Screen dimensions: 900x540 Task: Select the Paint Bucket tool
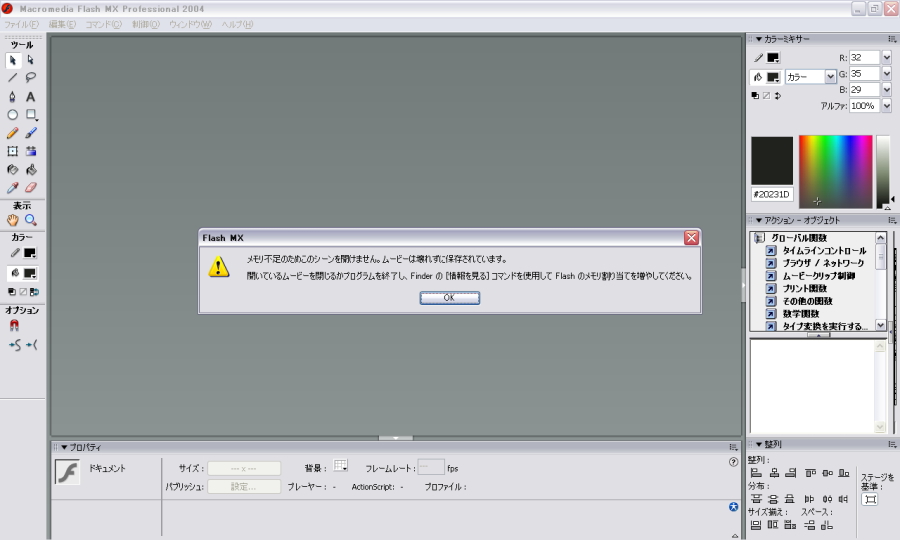(x=30, y=170)
